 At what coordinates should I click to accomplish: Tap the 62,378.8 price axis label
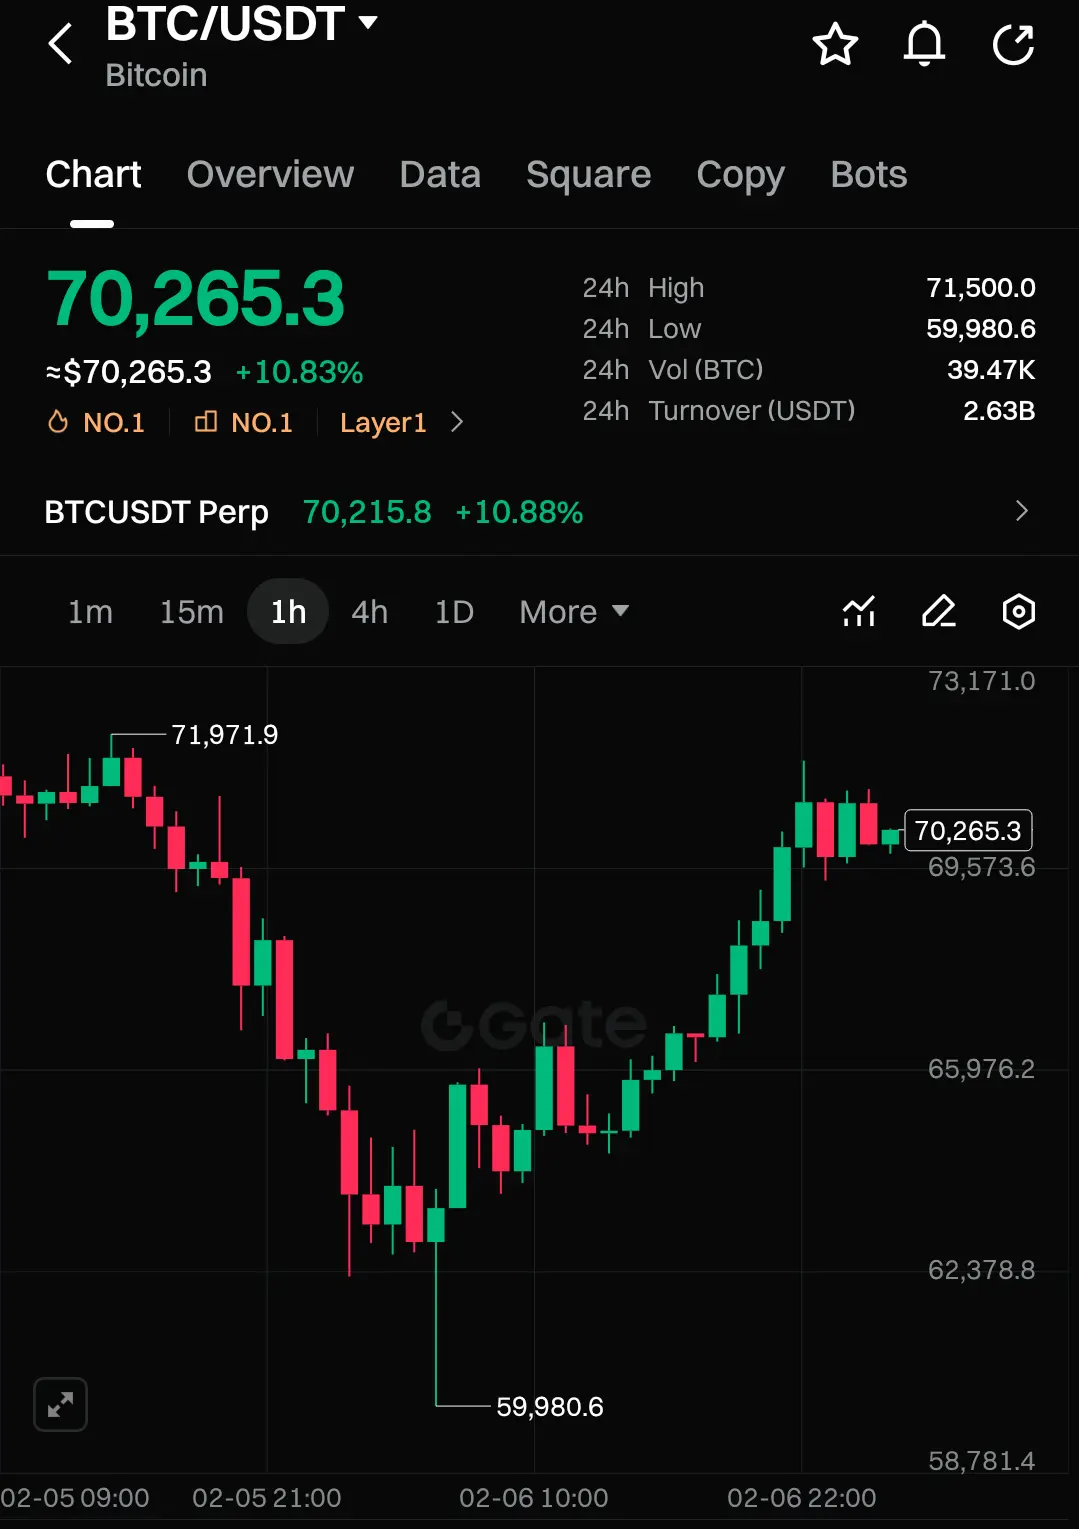pyautogui.click(x=981, y=1270)
